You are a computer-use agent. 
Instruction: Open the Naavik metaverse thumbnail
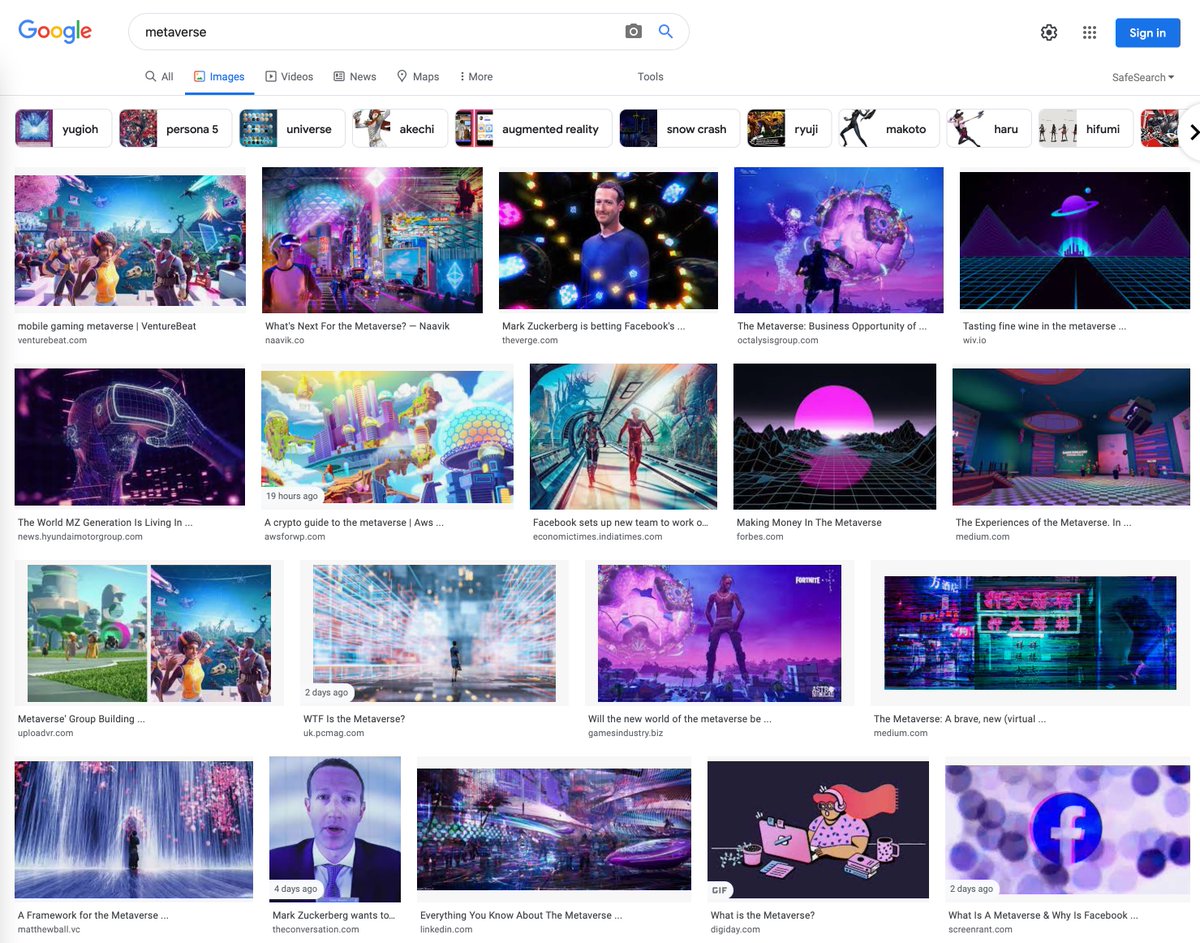point(372,240)
